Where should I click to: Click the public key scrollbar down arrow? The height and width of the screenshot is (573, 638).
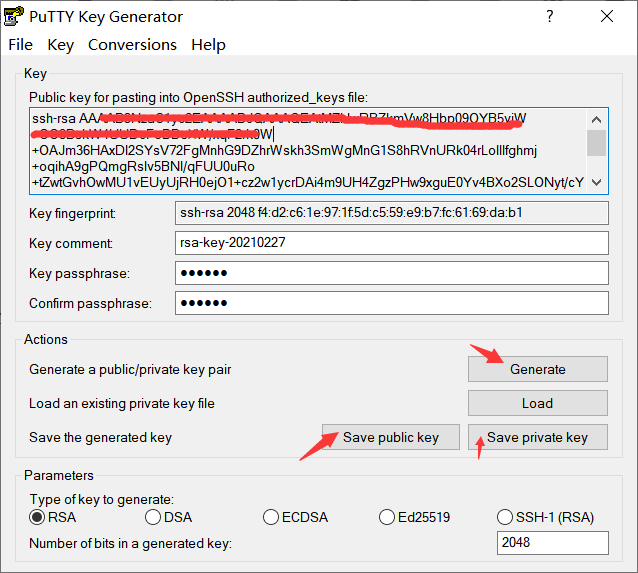[x=596, y=182]
